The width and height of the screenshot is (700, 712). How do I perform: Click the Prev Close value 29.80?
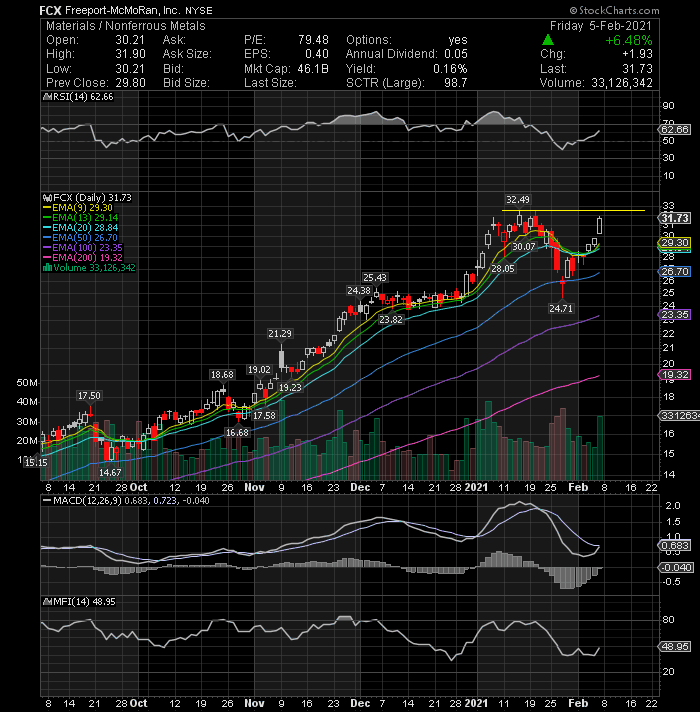pos(130,83)
